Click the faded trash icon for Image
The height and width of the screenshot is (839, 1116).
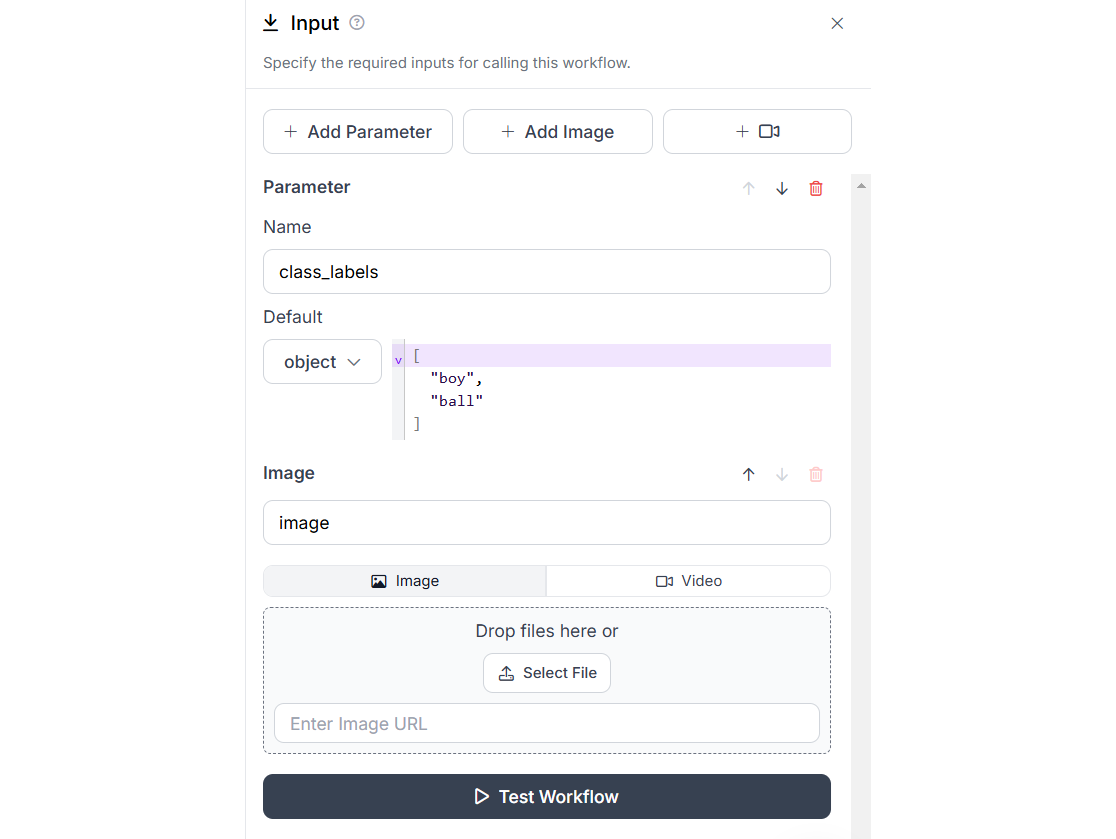coord(816,475)
